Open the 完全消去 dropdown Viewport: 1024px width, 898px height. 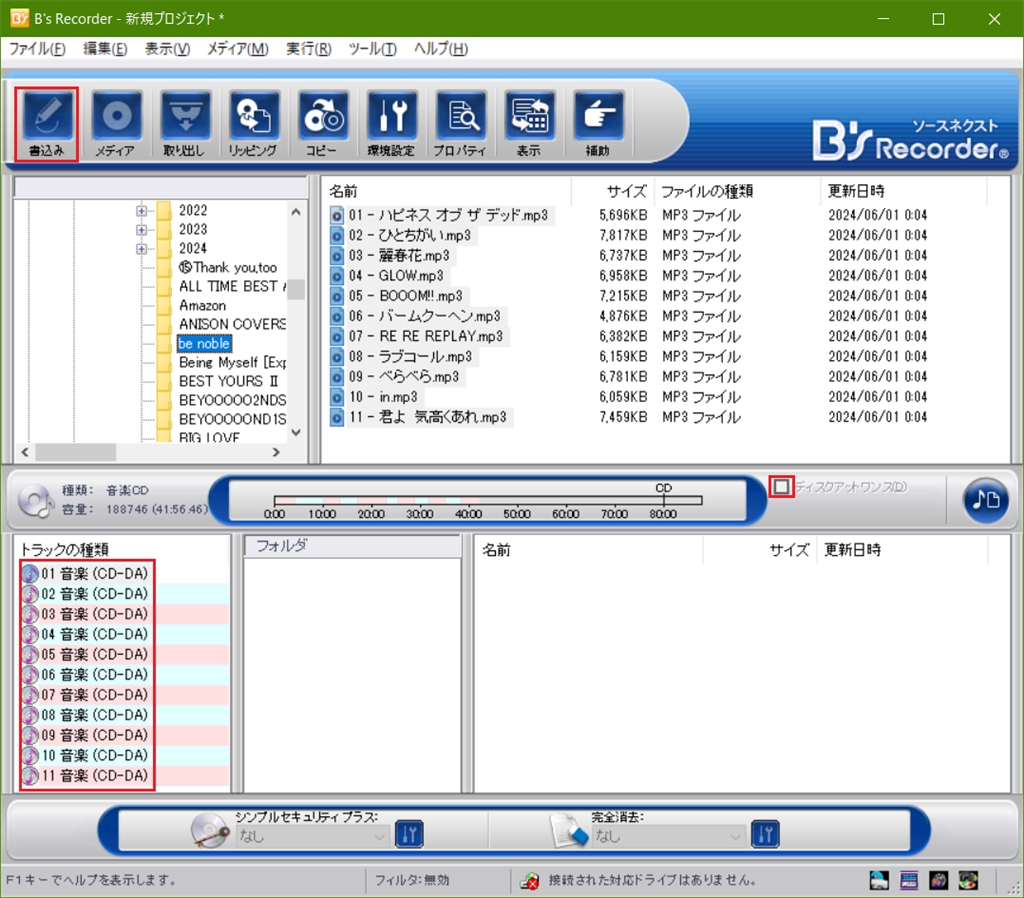[x=668, y=836]
